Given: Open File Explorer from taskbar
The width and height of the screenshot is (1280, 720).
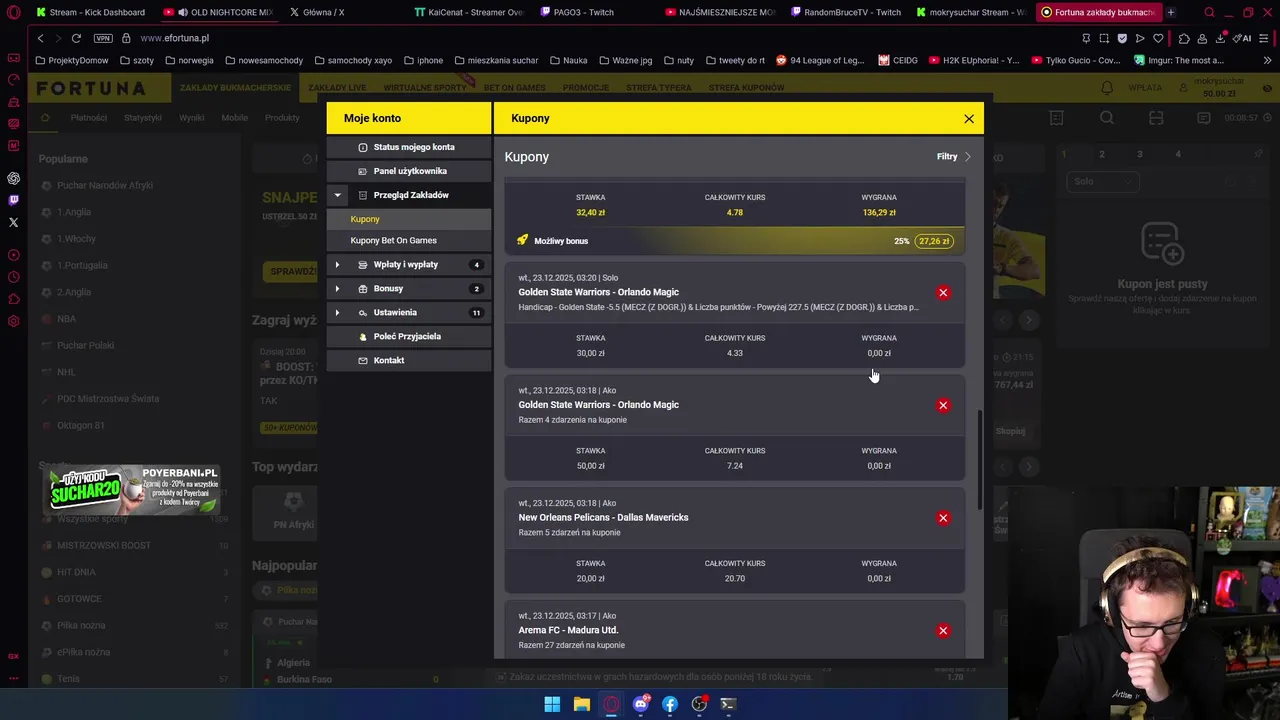Looking at the screenshot, I should tap(581, 705).
